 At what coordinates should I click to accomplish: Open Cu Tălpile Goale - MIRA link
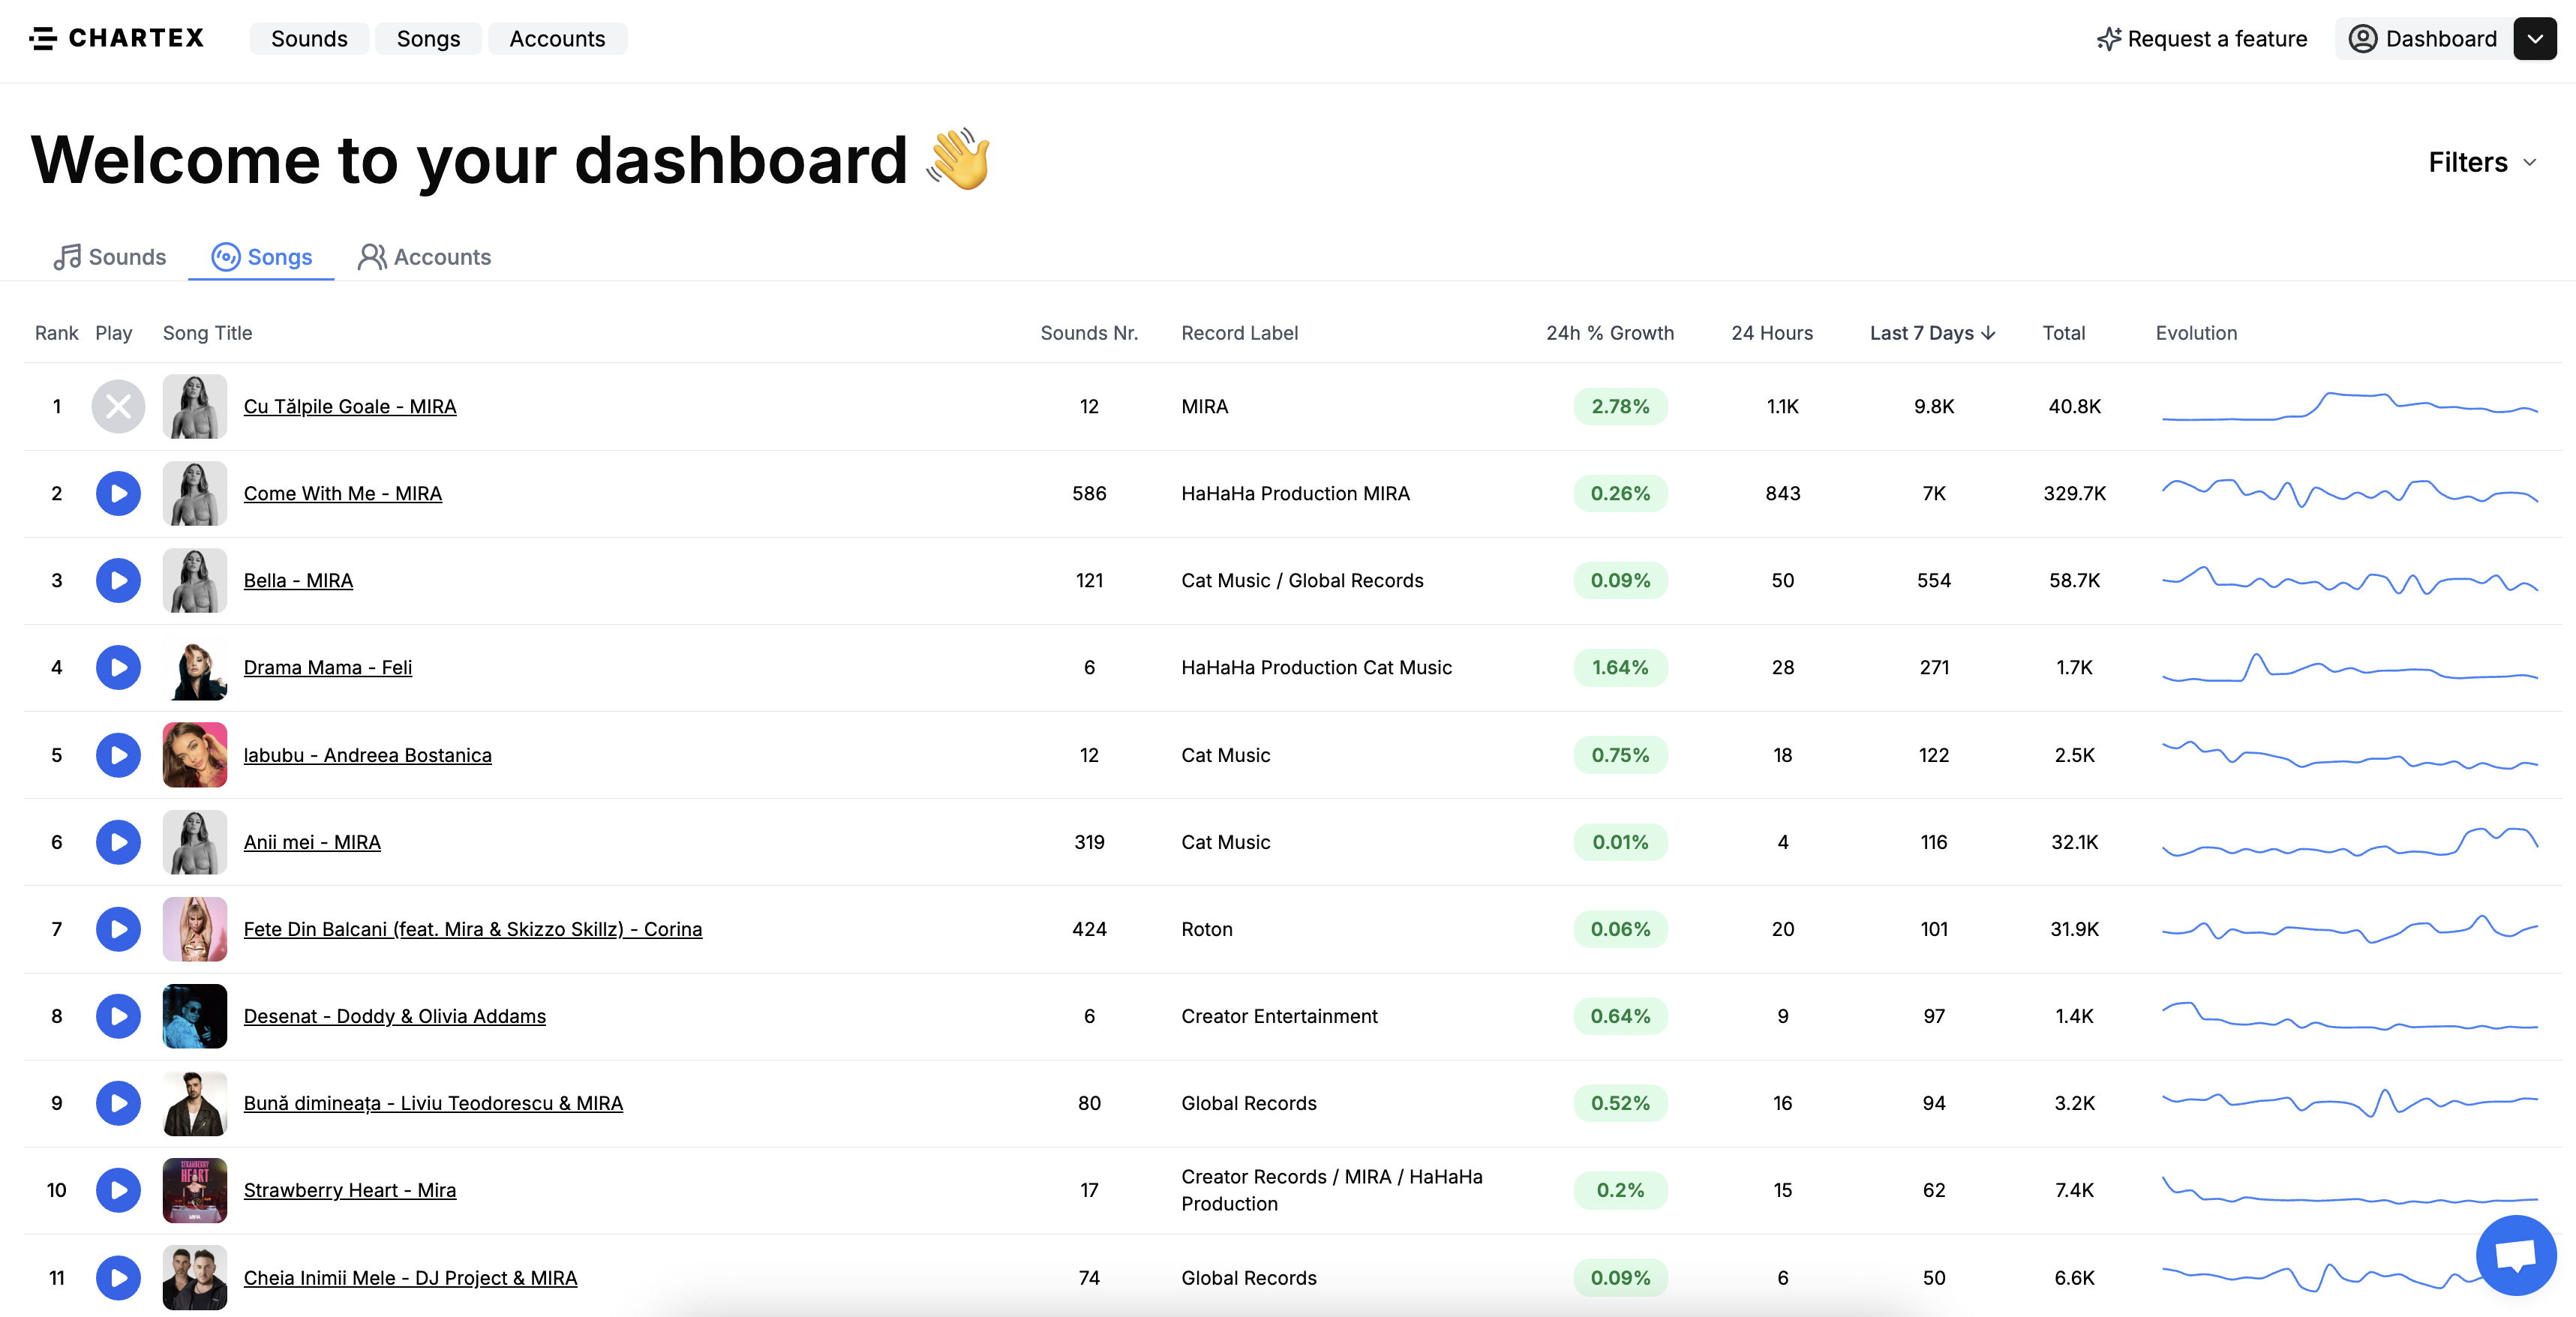pos(350,406)
